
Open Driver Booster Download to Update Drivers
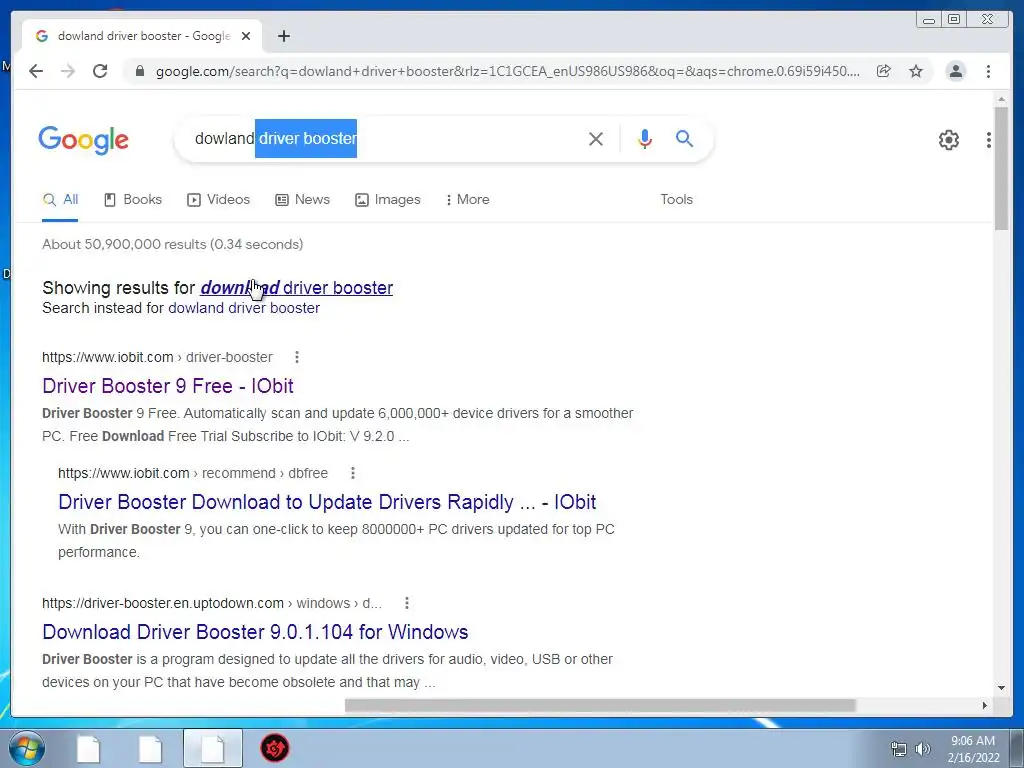click(327, 502)
